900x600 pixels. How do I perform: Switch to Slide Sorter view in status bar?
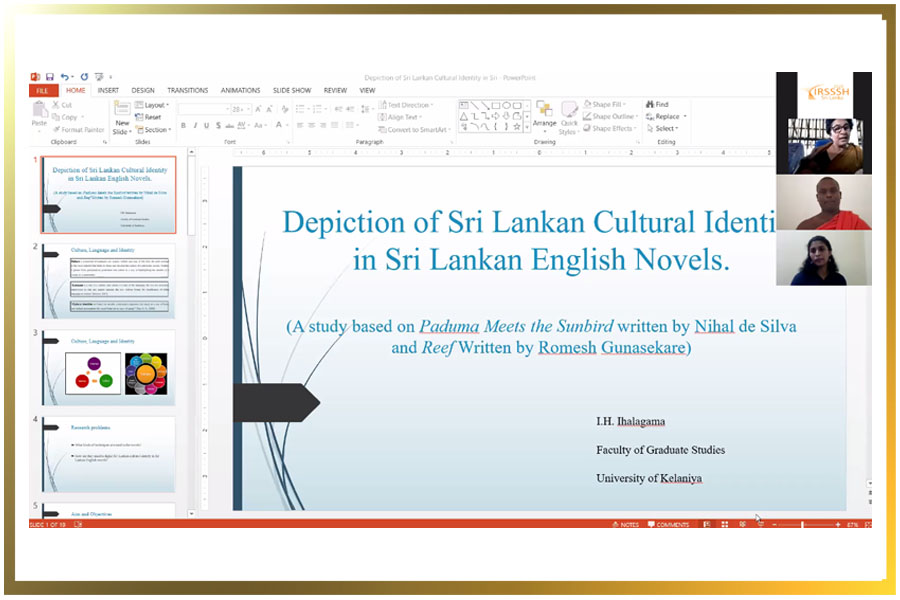click(x=725, y=524)
